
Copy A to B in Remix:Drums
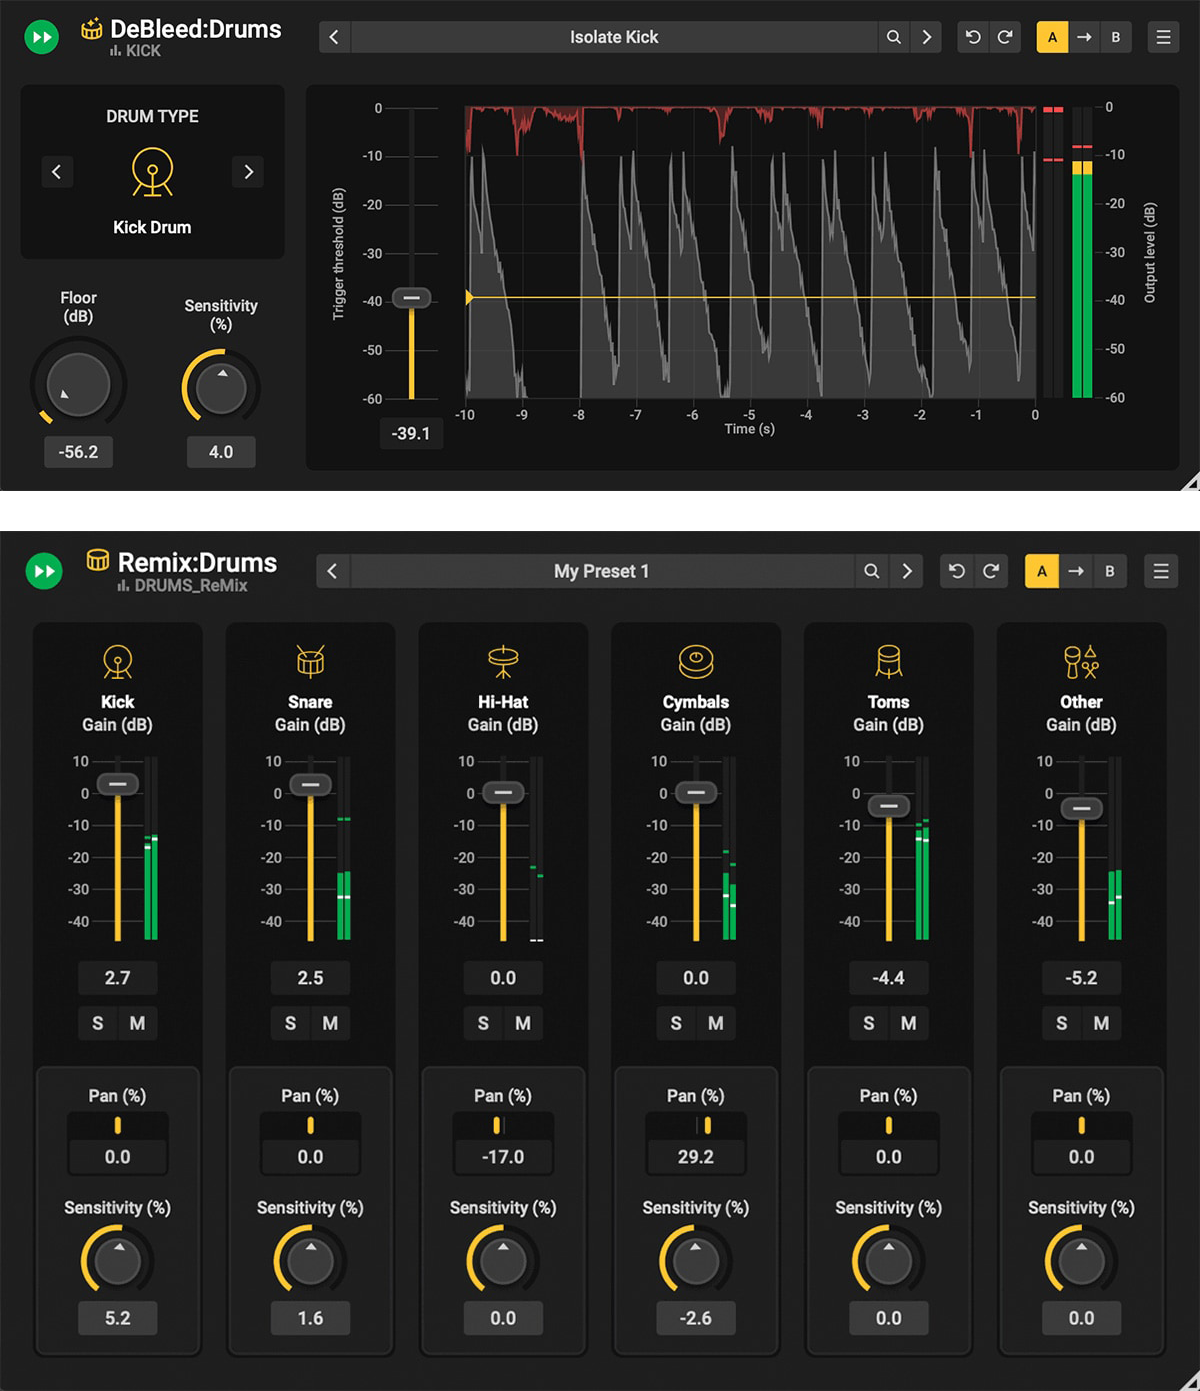click(x=1076, y=571)
